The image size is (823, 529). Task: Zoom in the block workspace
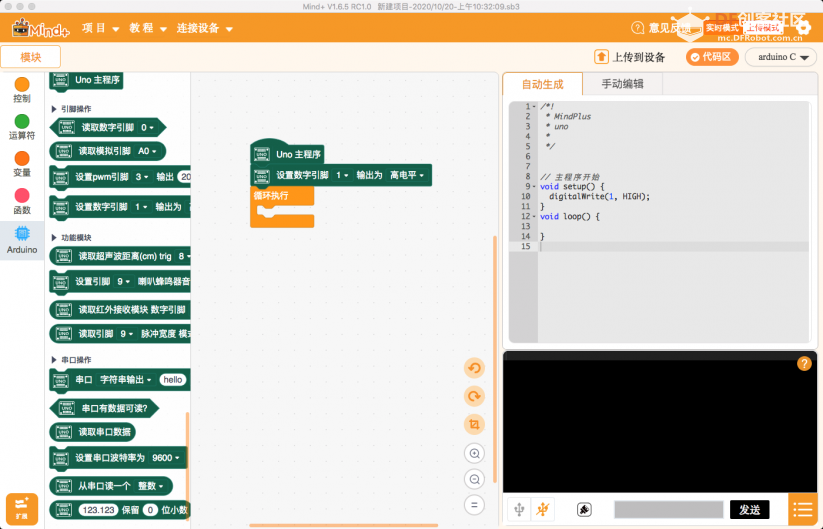[x=474, y=453]
